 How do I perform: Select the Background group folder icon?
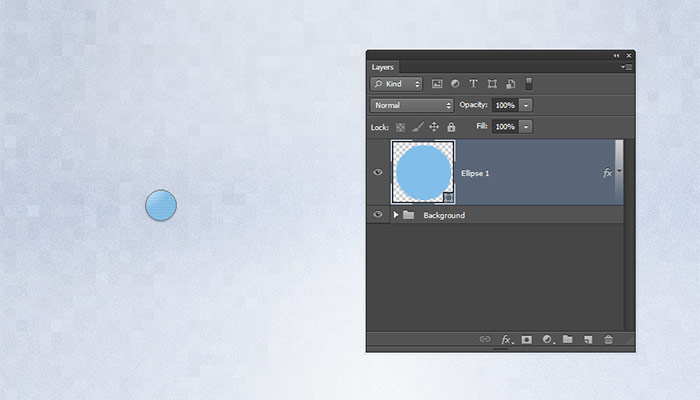coord(408,215)
